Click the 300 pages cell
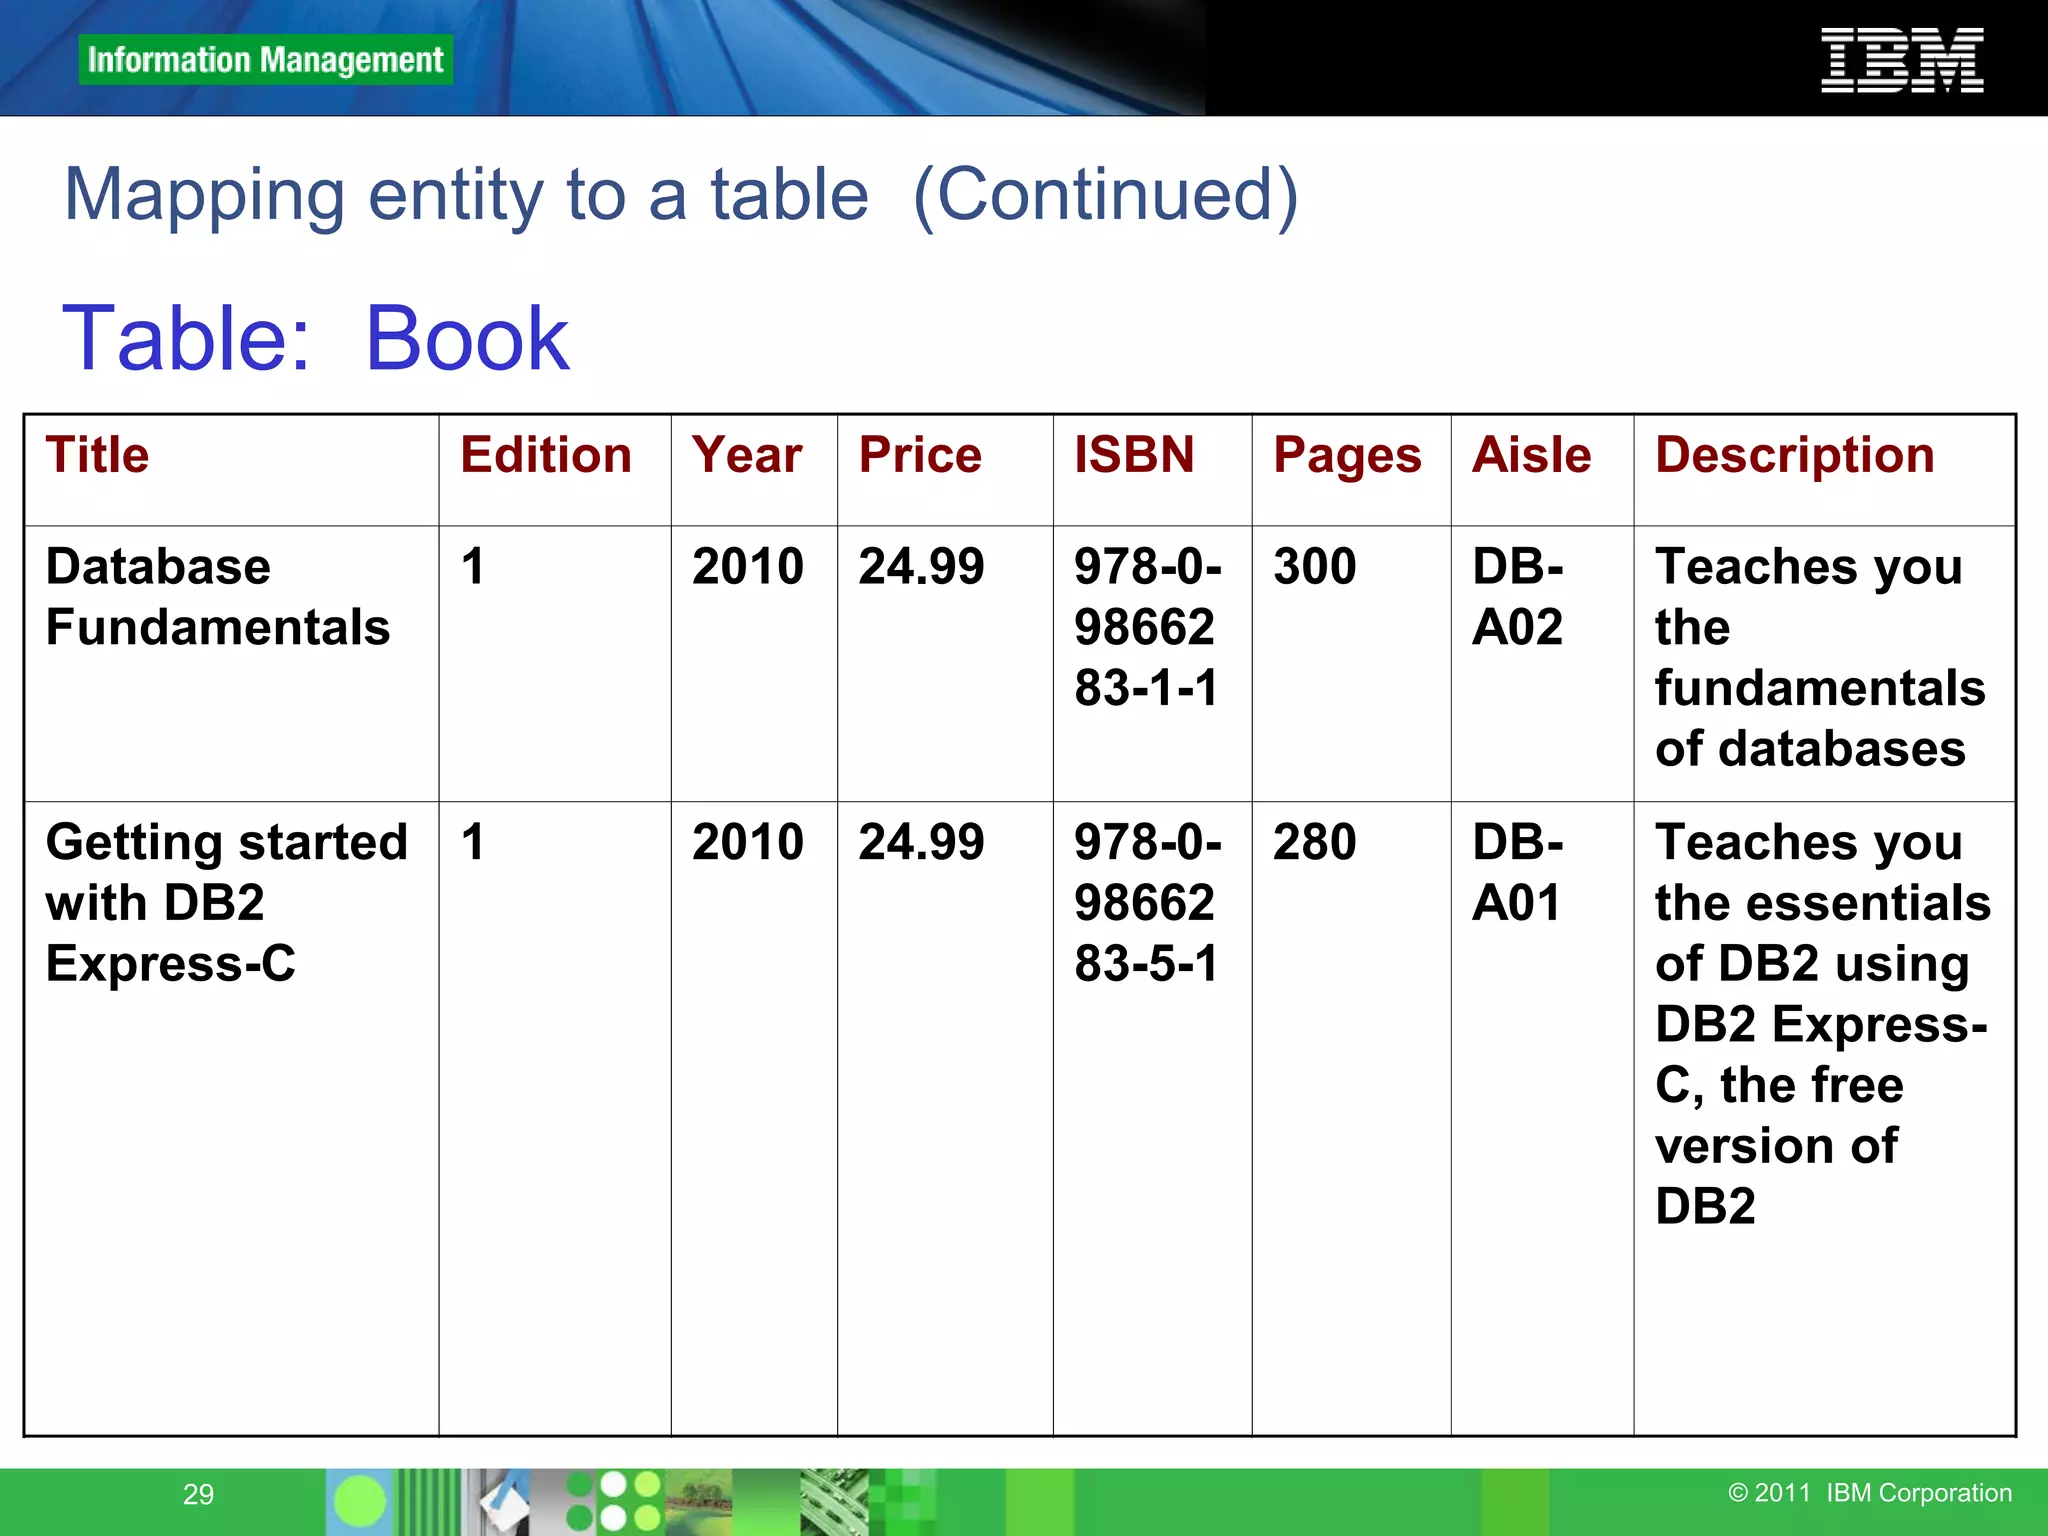Viewport: 2048px width, 1536px height. point(1314,567)
